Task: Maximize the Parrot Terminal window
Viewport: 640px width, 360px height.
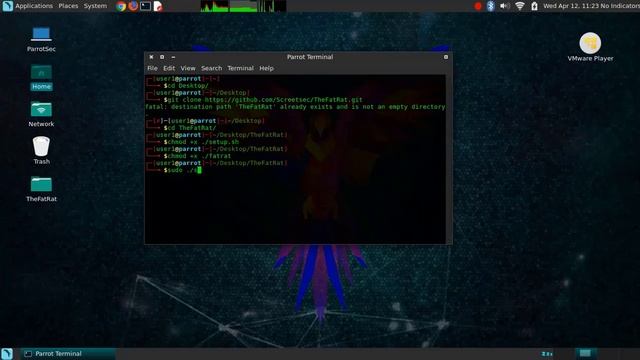Action: point(162,57)
